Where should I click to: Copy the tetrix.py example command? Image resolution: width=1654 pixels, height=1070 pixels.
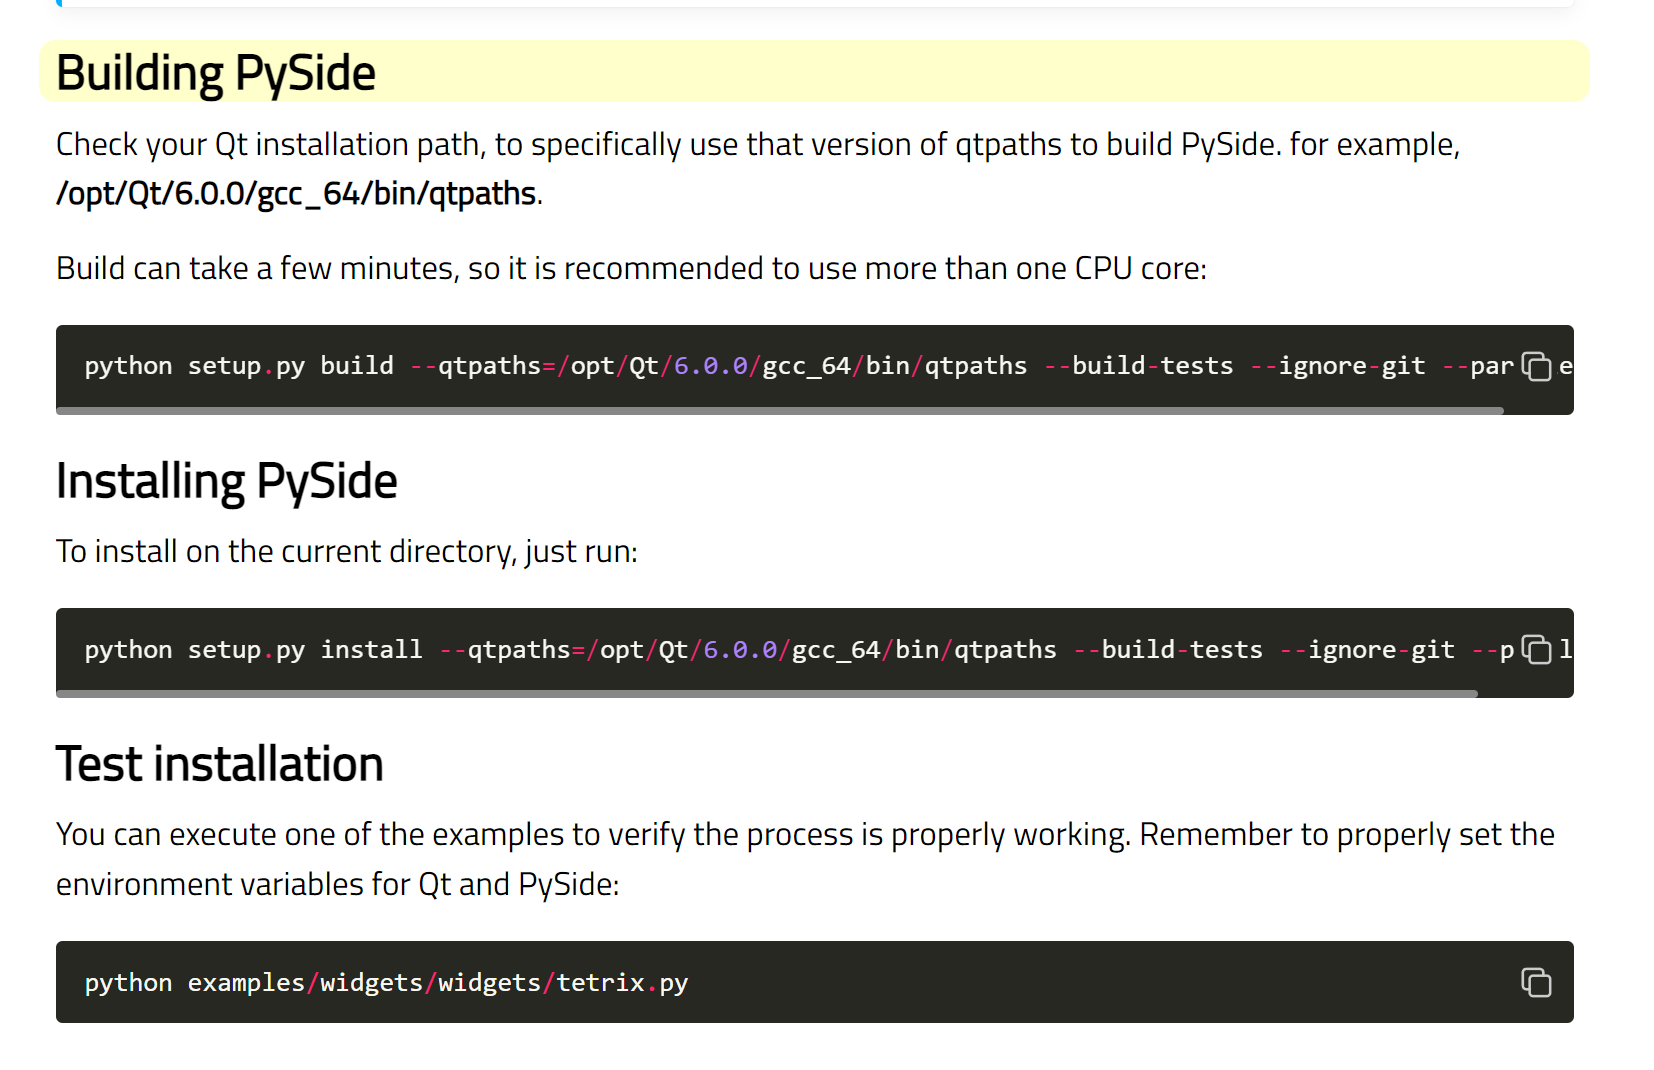[1536, 983]
